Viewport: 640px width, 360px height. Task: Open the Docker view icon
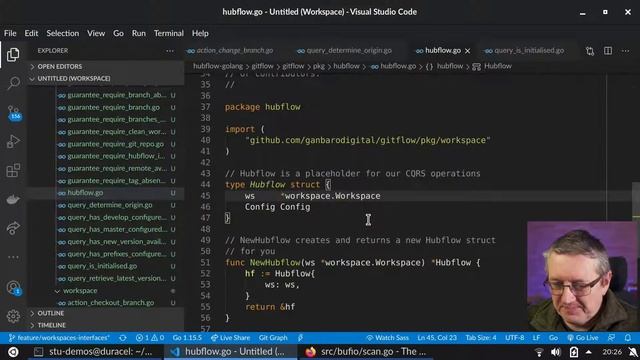click(x=13, y=199)
